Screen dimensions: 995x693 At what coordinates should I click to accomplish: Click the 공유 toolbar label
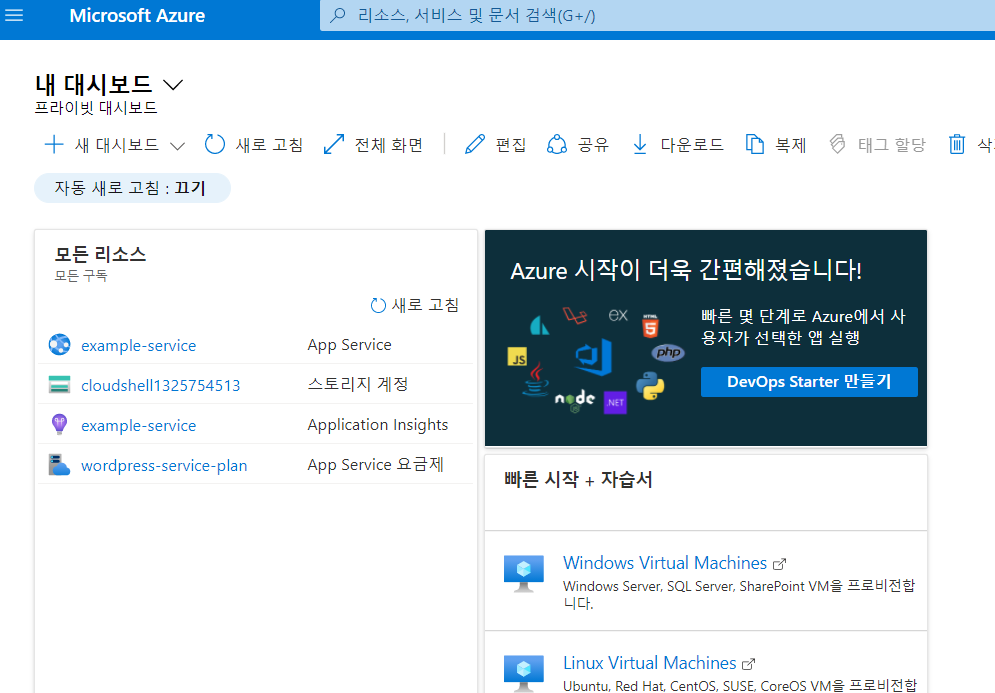(593, 145)
